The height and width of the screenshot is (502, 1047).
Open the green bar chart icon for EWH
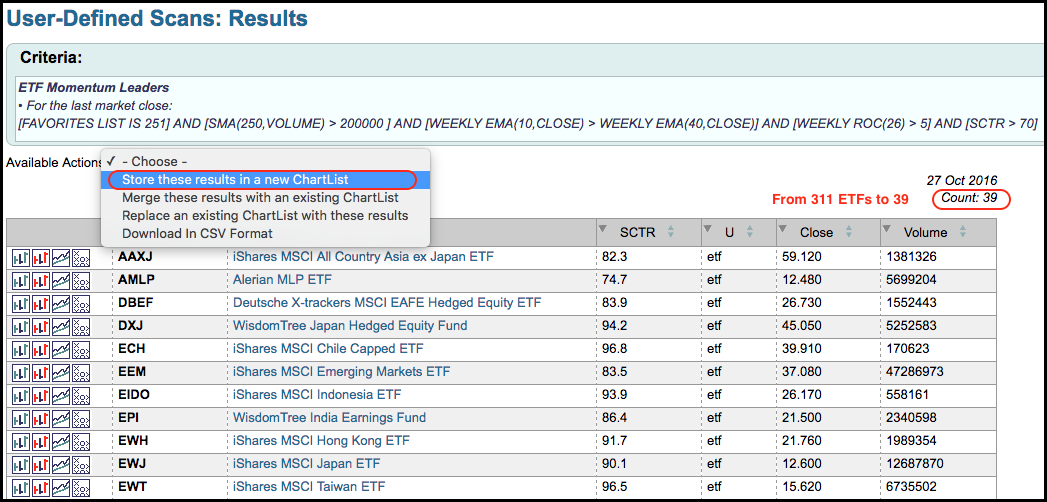pos(21,441)
